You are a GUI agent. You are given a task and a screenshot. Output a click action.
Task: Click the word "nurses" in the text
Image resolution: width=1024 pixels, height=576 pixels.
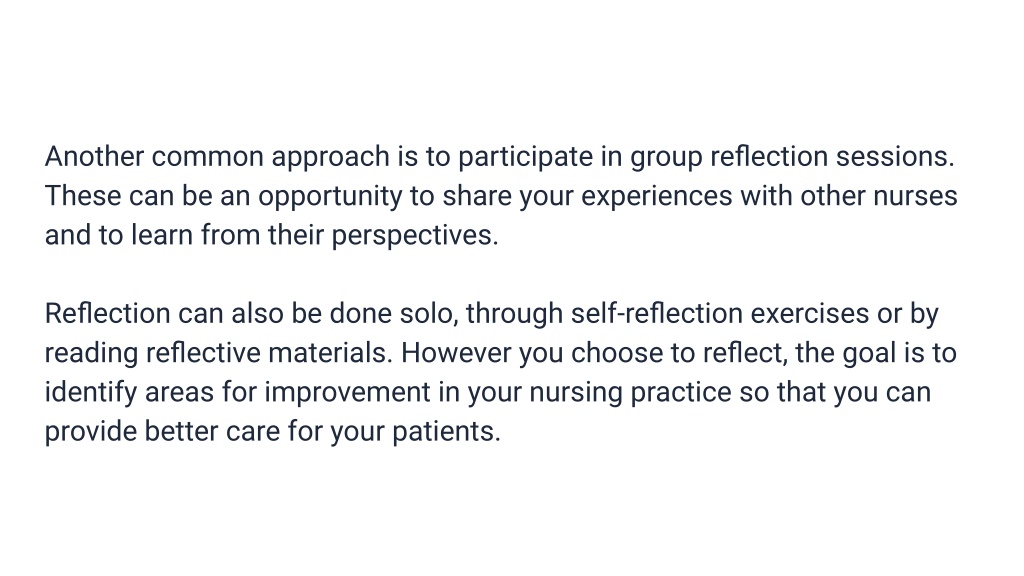tap(915, 196)
